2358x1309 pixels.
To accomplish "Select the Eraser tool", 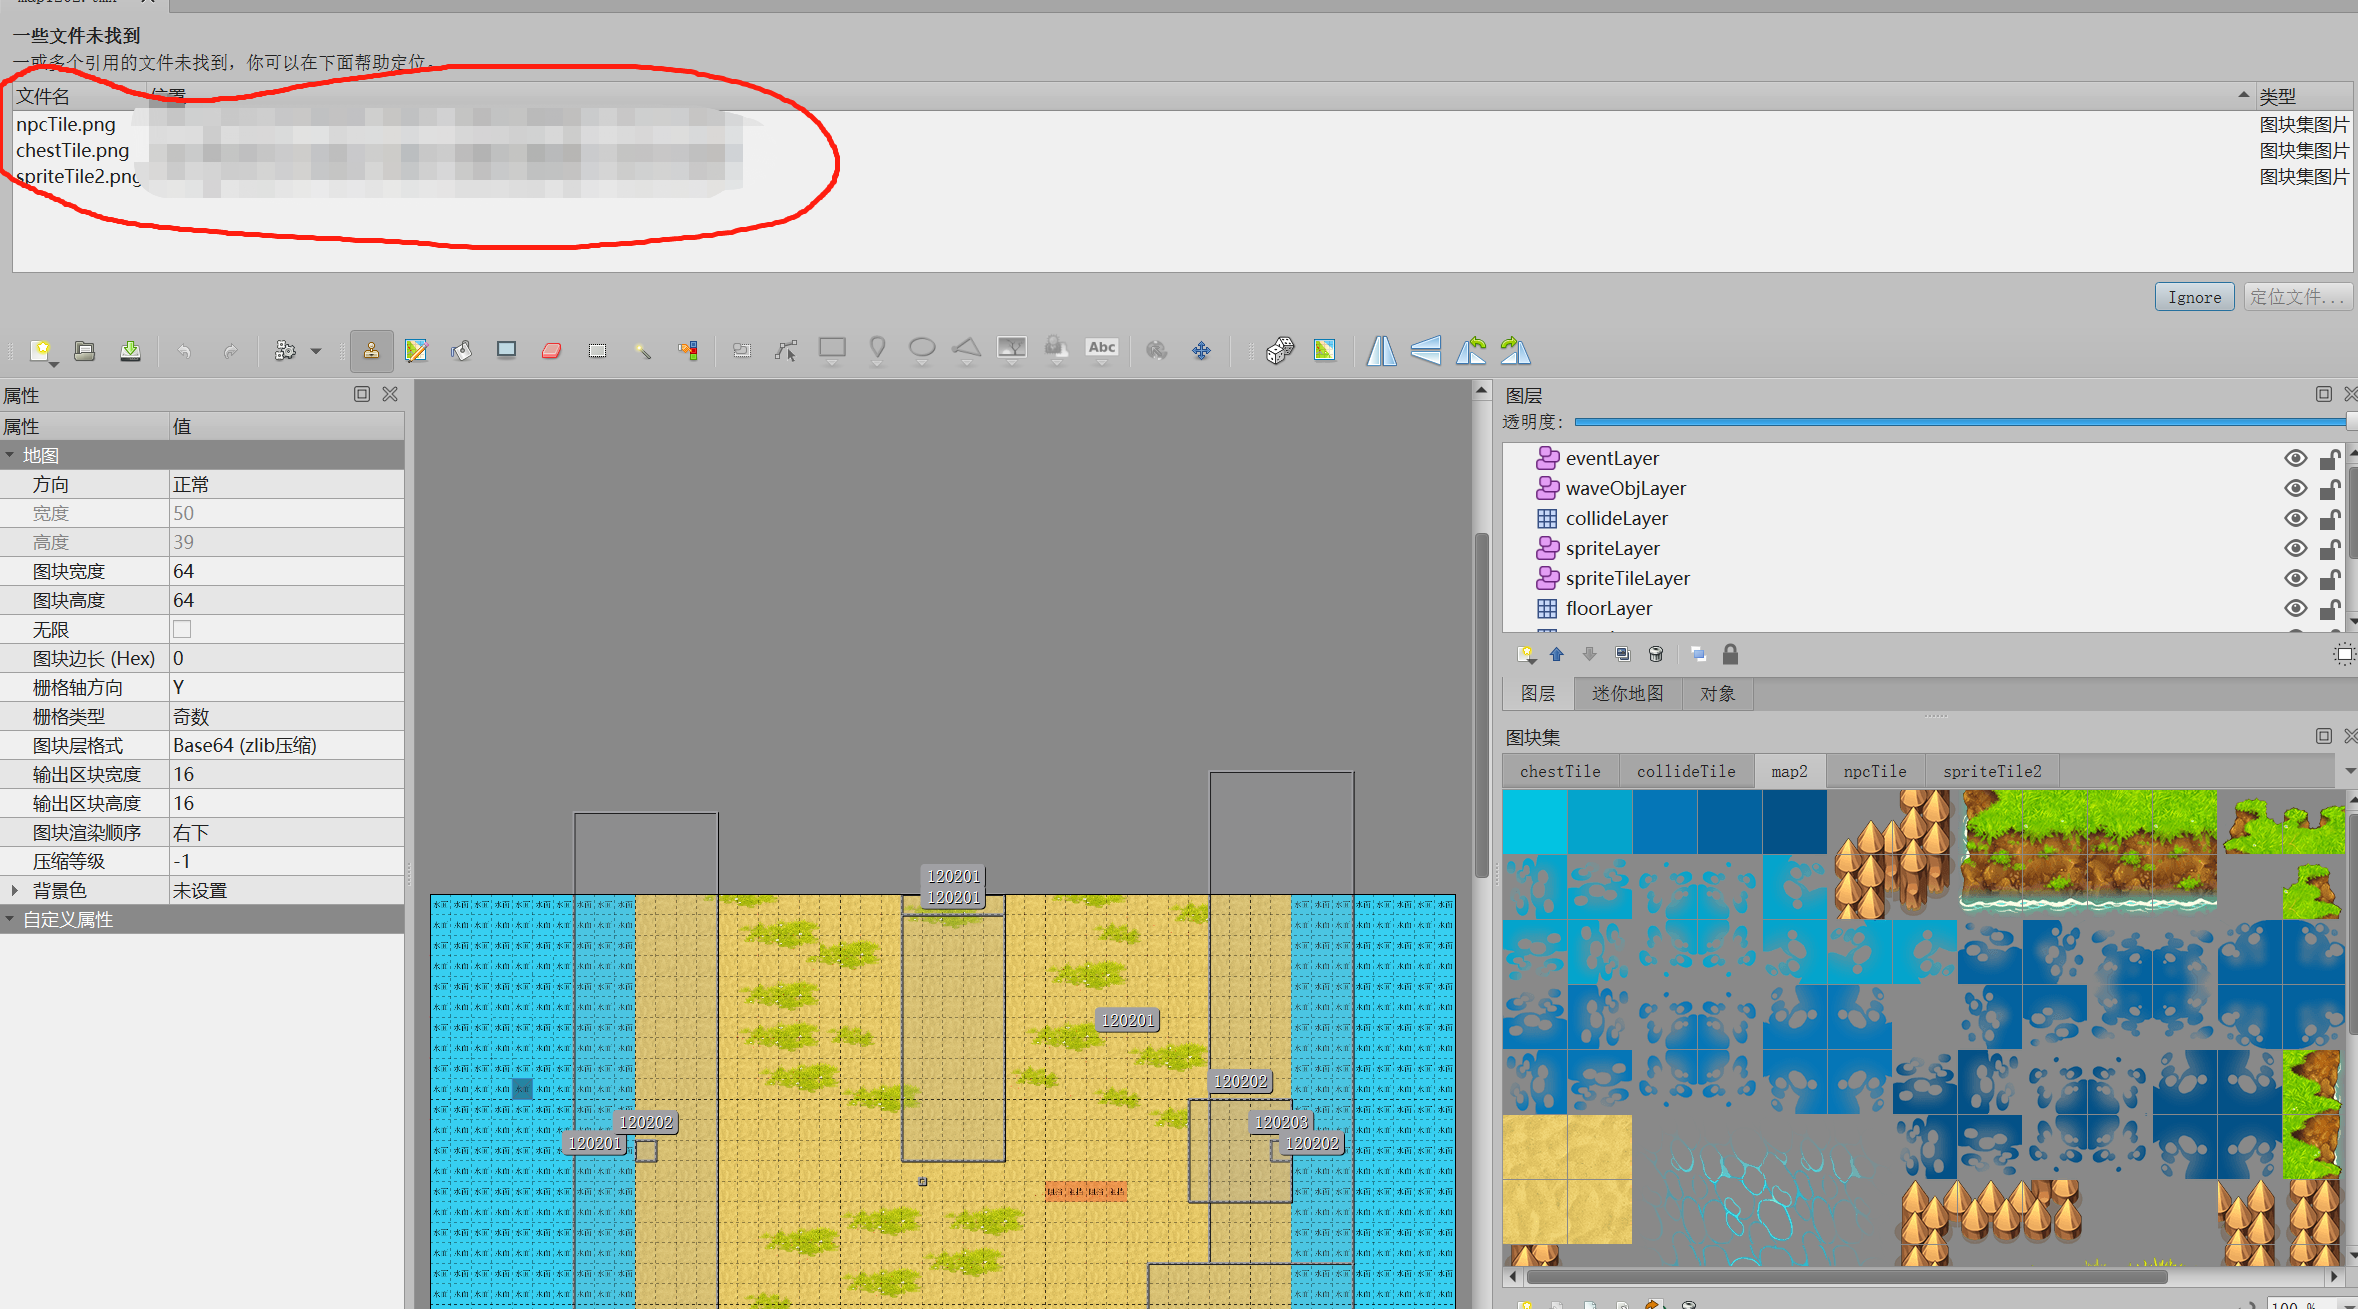I will pos(551,351).
